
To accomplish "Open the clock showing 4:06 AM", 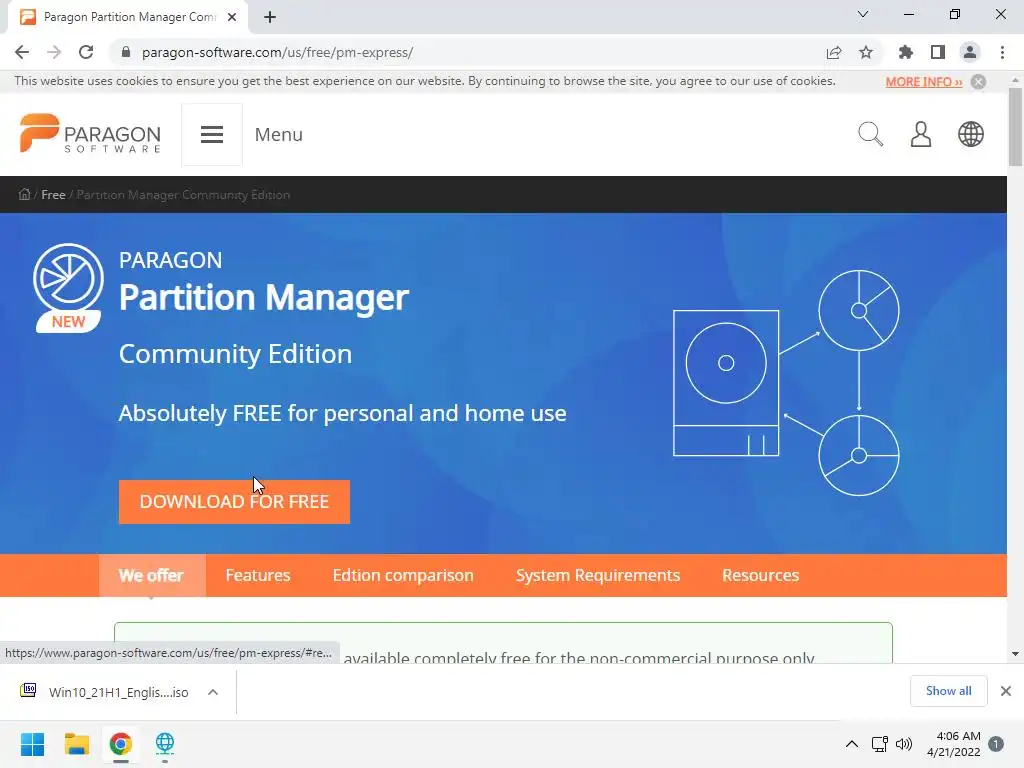I will [953, 744].
